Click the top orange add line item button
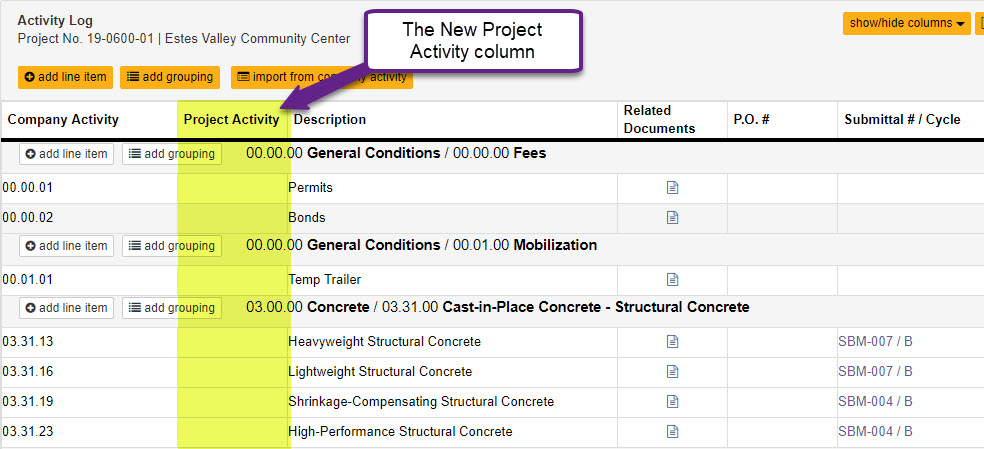 [x=65, y=77]
